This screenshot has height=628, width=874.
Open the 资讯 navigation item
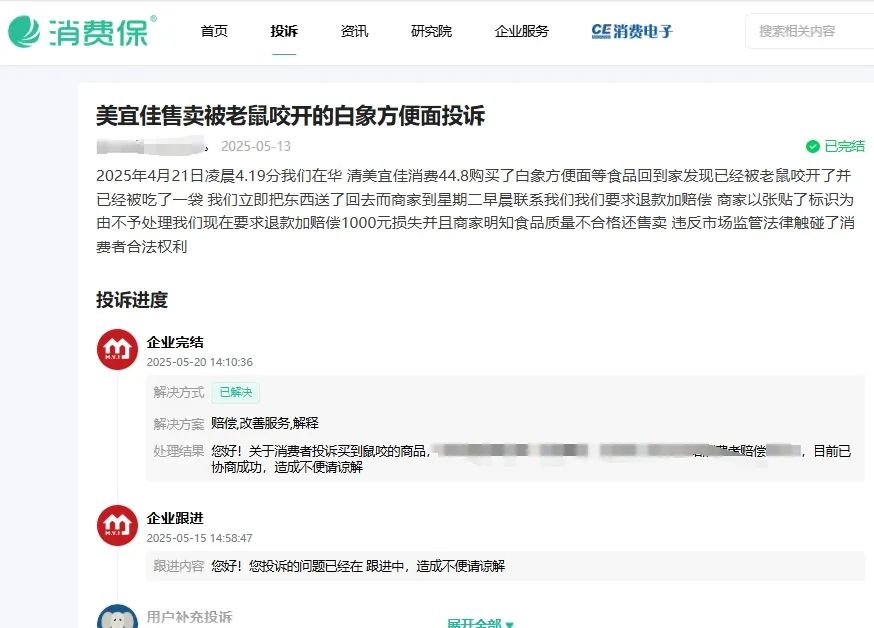(354, 31)
